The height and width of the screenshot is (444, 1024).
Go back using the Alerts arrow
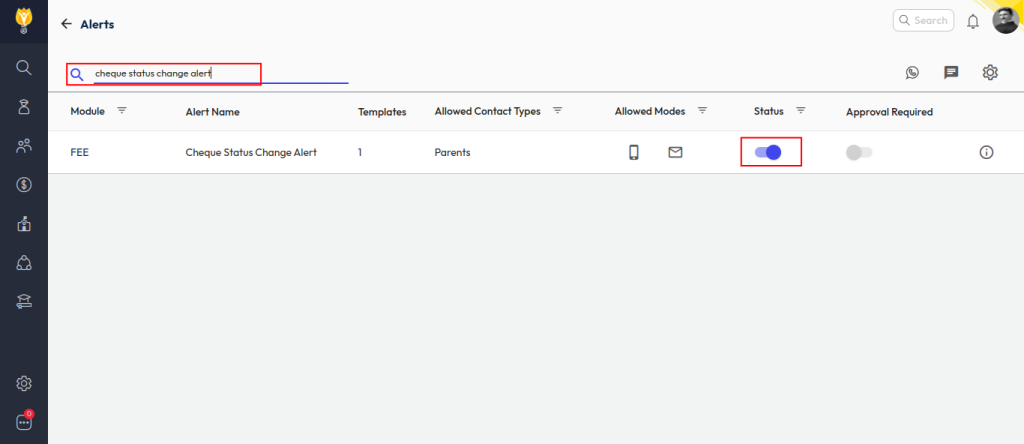point(66,23)
